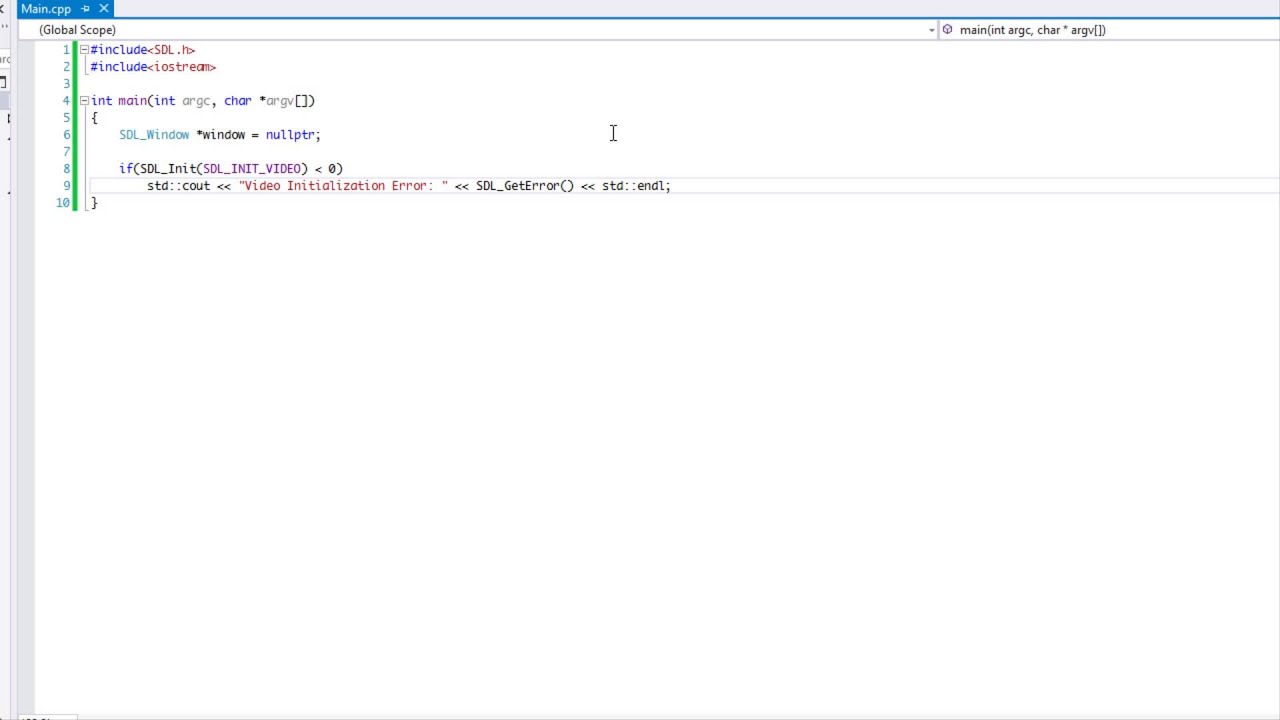Click the 'if' keyword on line 8
Viewport: 1280px width, 720px height.
pos(125,169)
